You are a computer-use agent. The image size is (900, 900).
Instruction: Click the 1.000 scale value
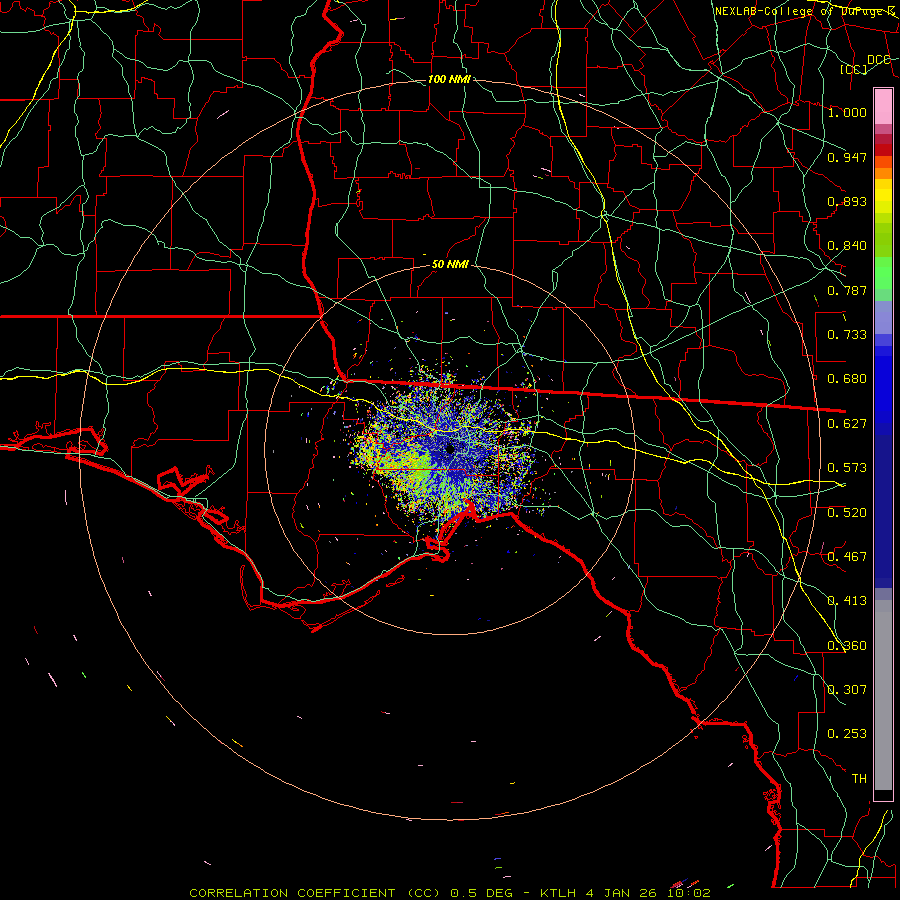(x=847, y=112)
